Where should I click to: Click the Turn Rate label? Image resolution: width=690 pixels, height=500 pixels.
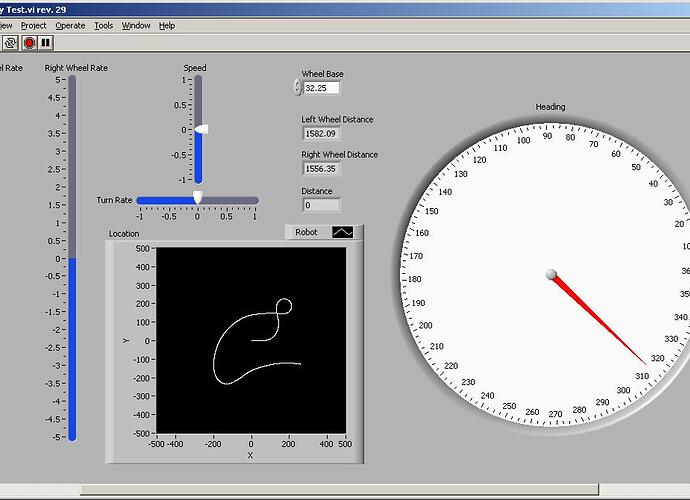coord(114,200)
